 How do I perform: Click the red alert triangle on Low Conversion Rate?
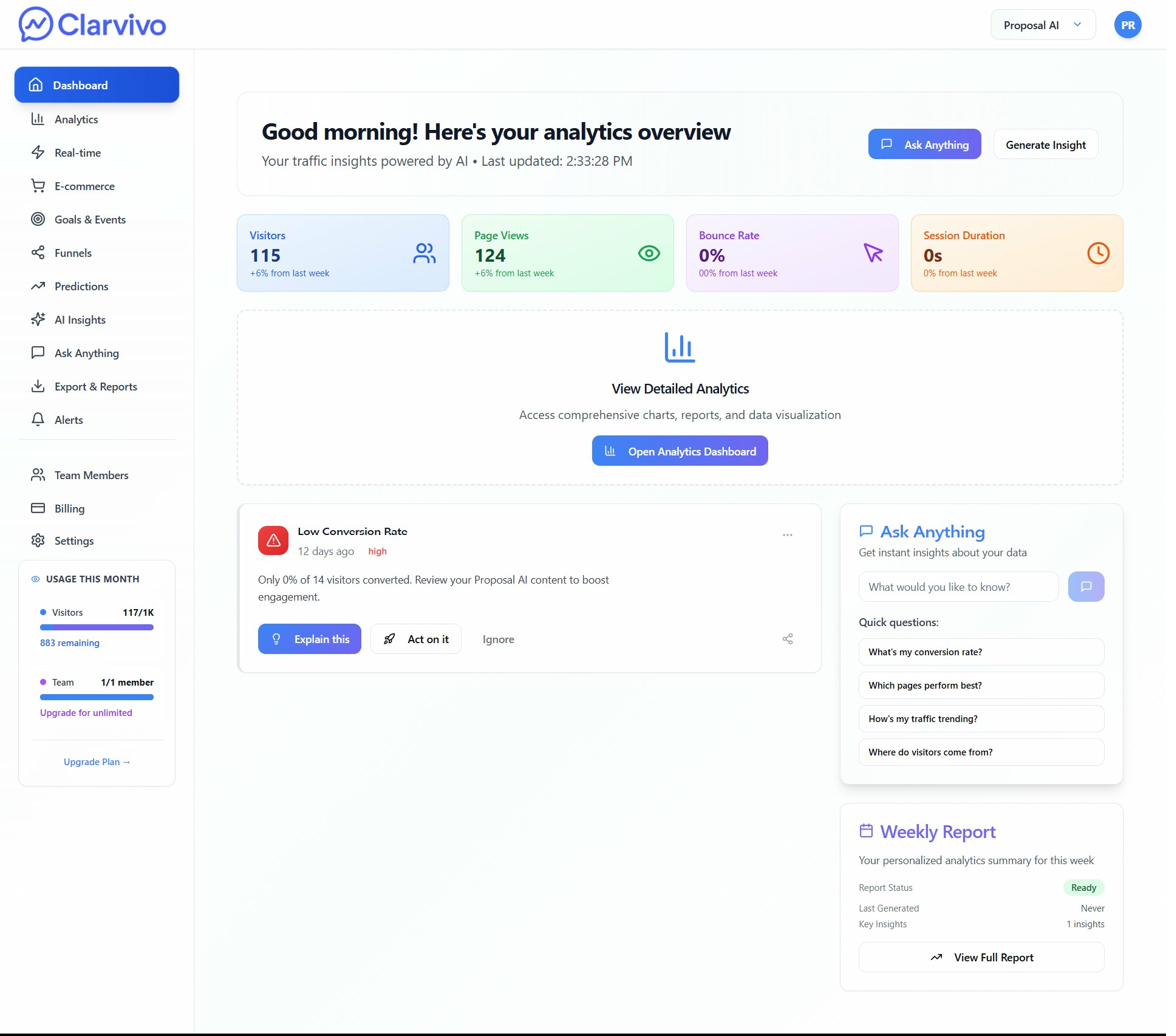[273, 540]
